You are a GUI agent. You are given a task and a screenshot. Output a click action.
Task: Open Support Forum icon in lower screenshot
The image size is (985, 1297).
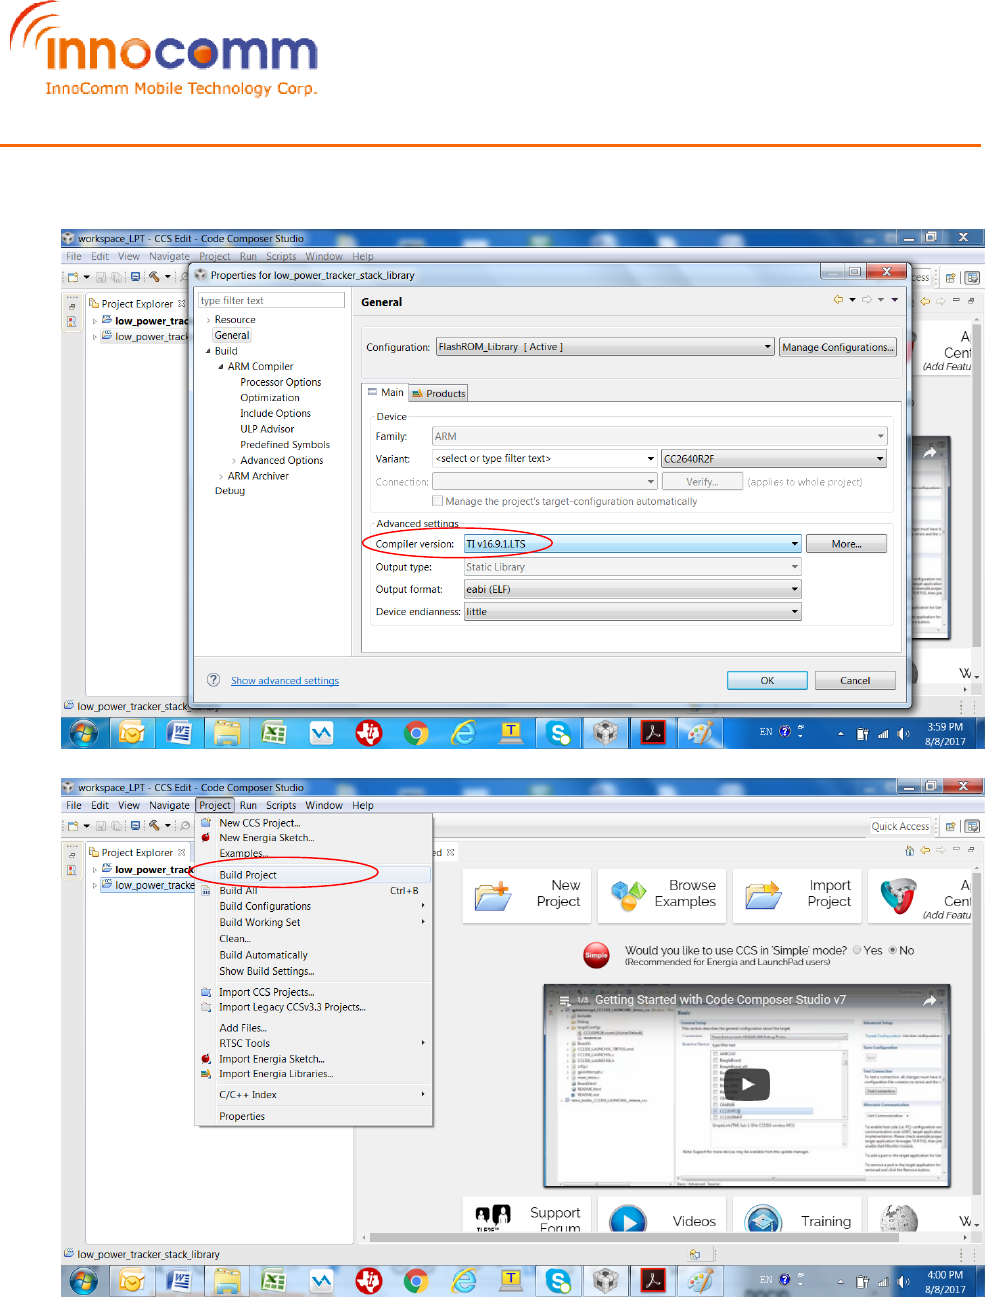click(493, 1219)
